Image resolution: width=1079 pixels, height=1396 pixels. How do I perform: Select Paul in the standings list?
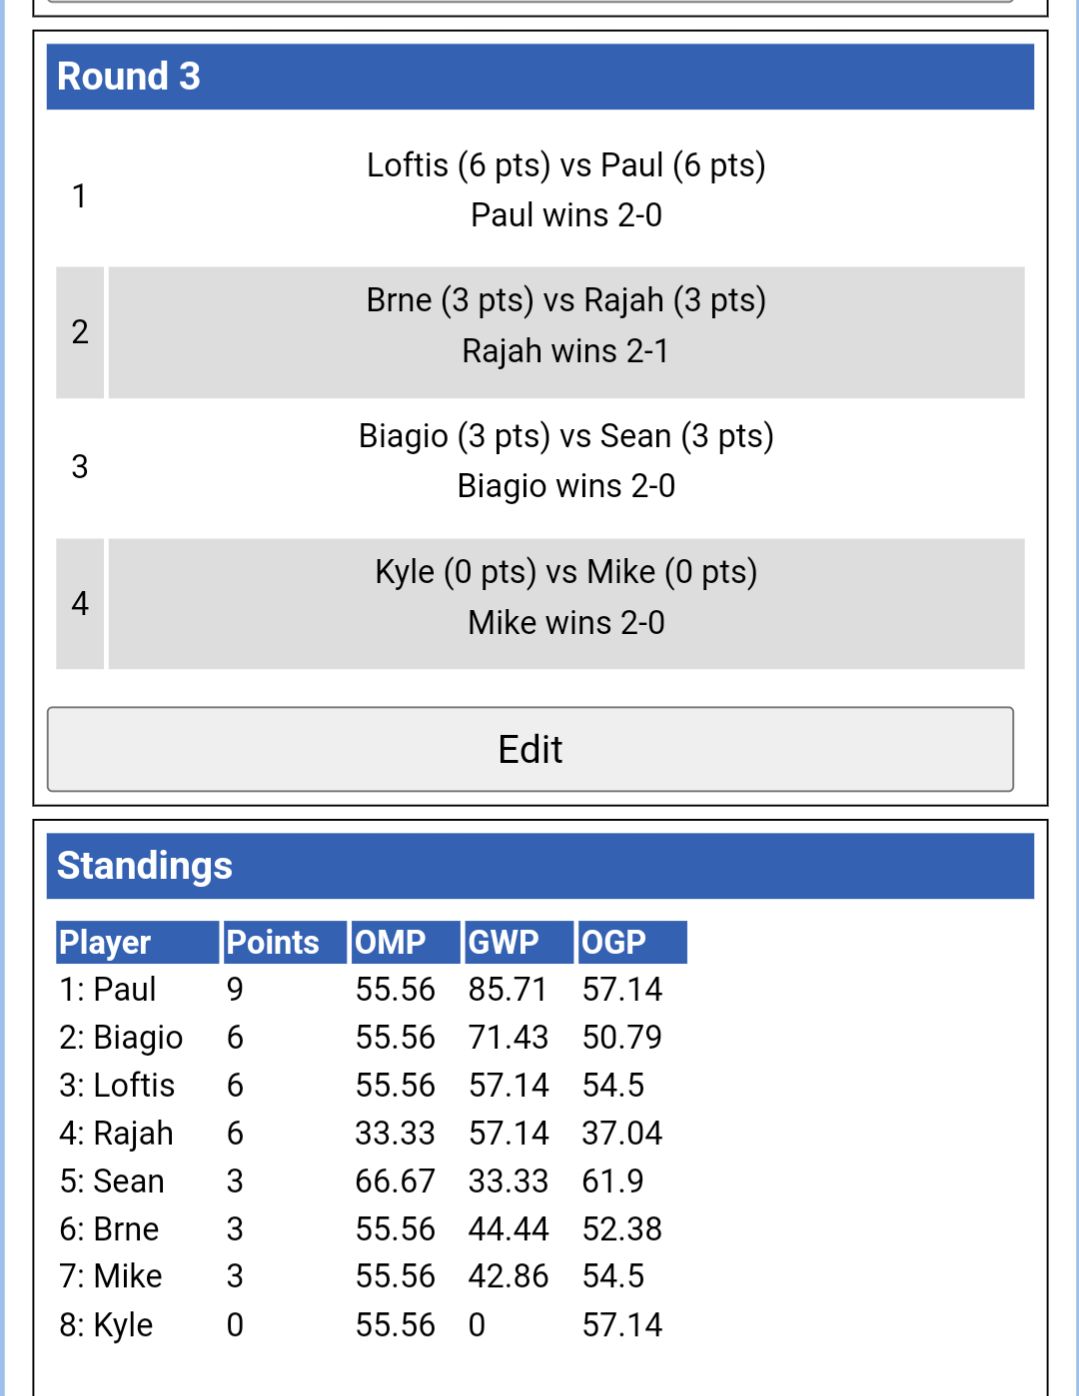pyautogui.click(x=120, y=990)
